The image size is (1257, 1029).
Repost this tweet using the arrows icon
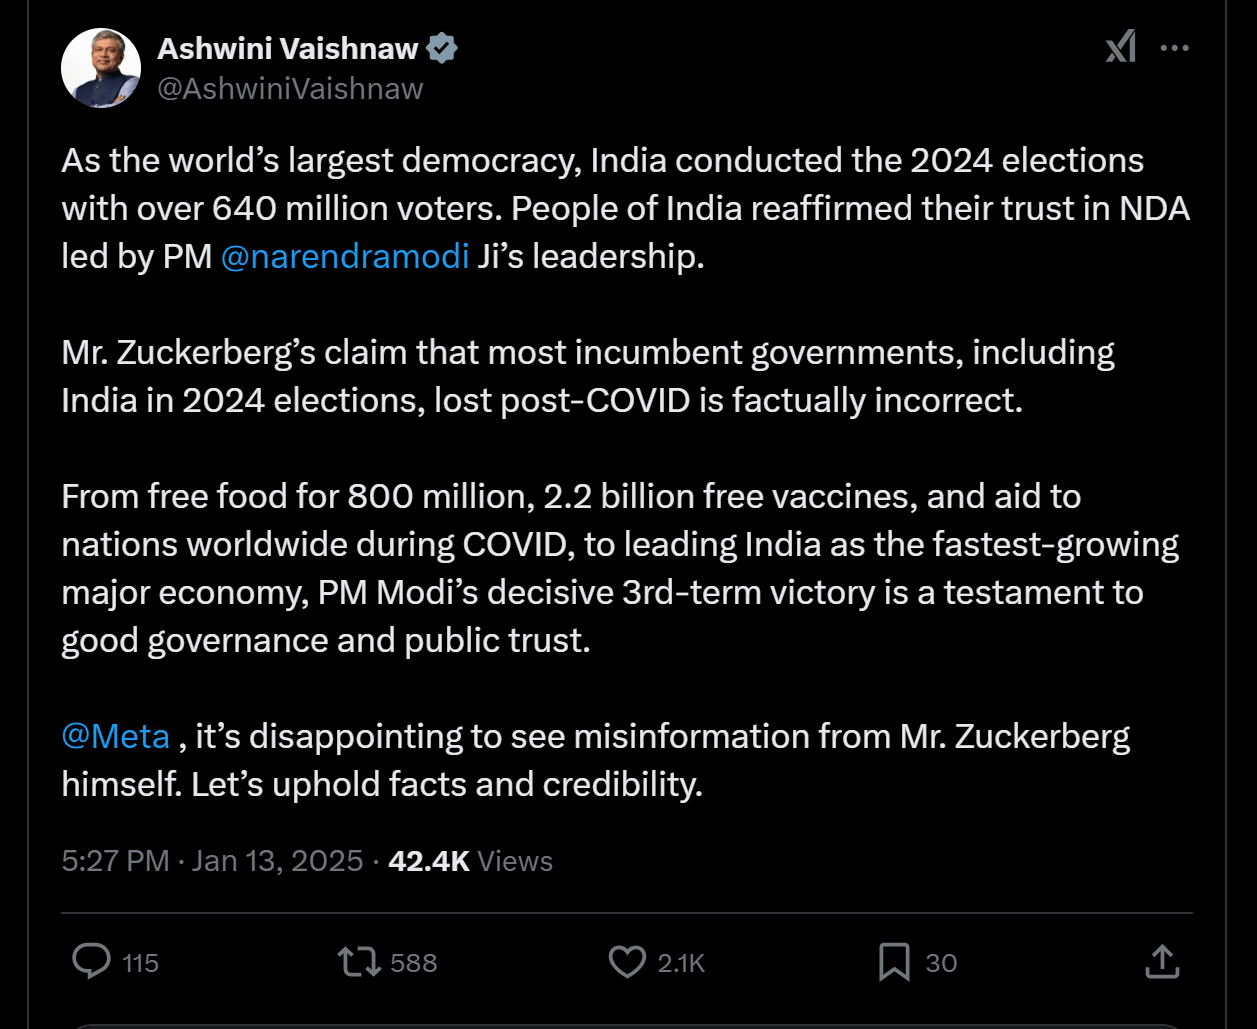point(359,962)
